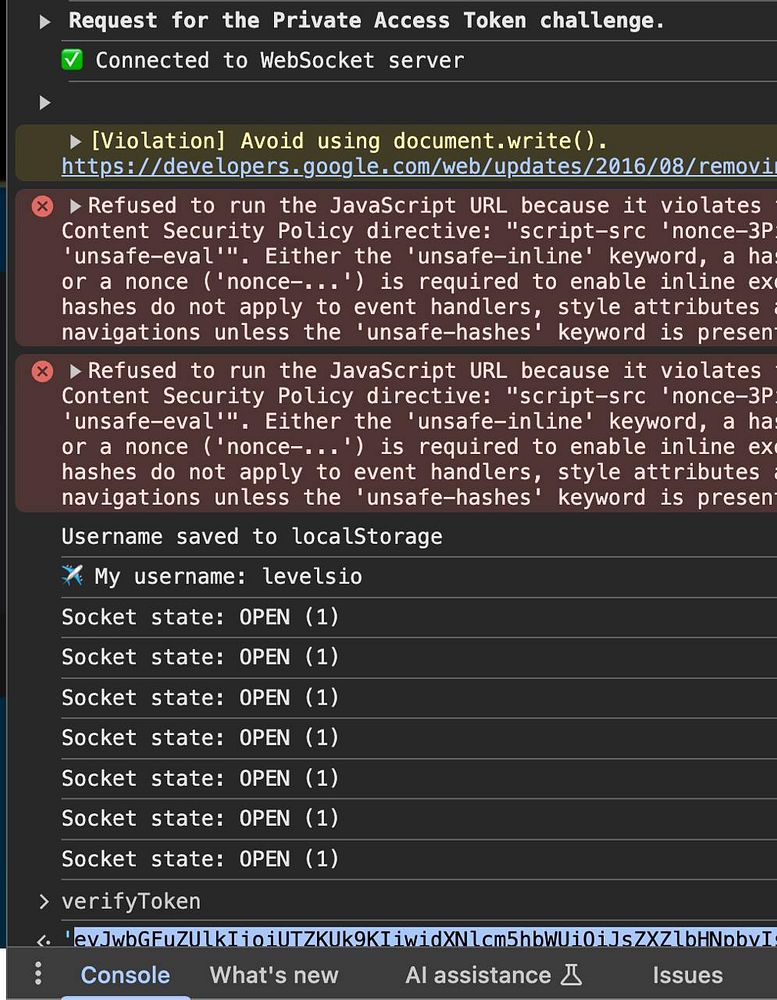Click the second red error icon
The width and height of the screenshot is (777, 1000).
42,371
